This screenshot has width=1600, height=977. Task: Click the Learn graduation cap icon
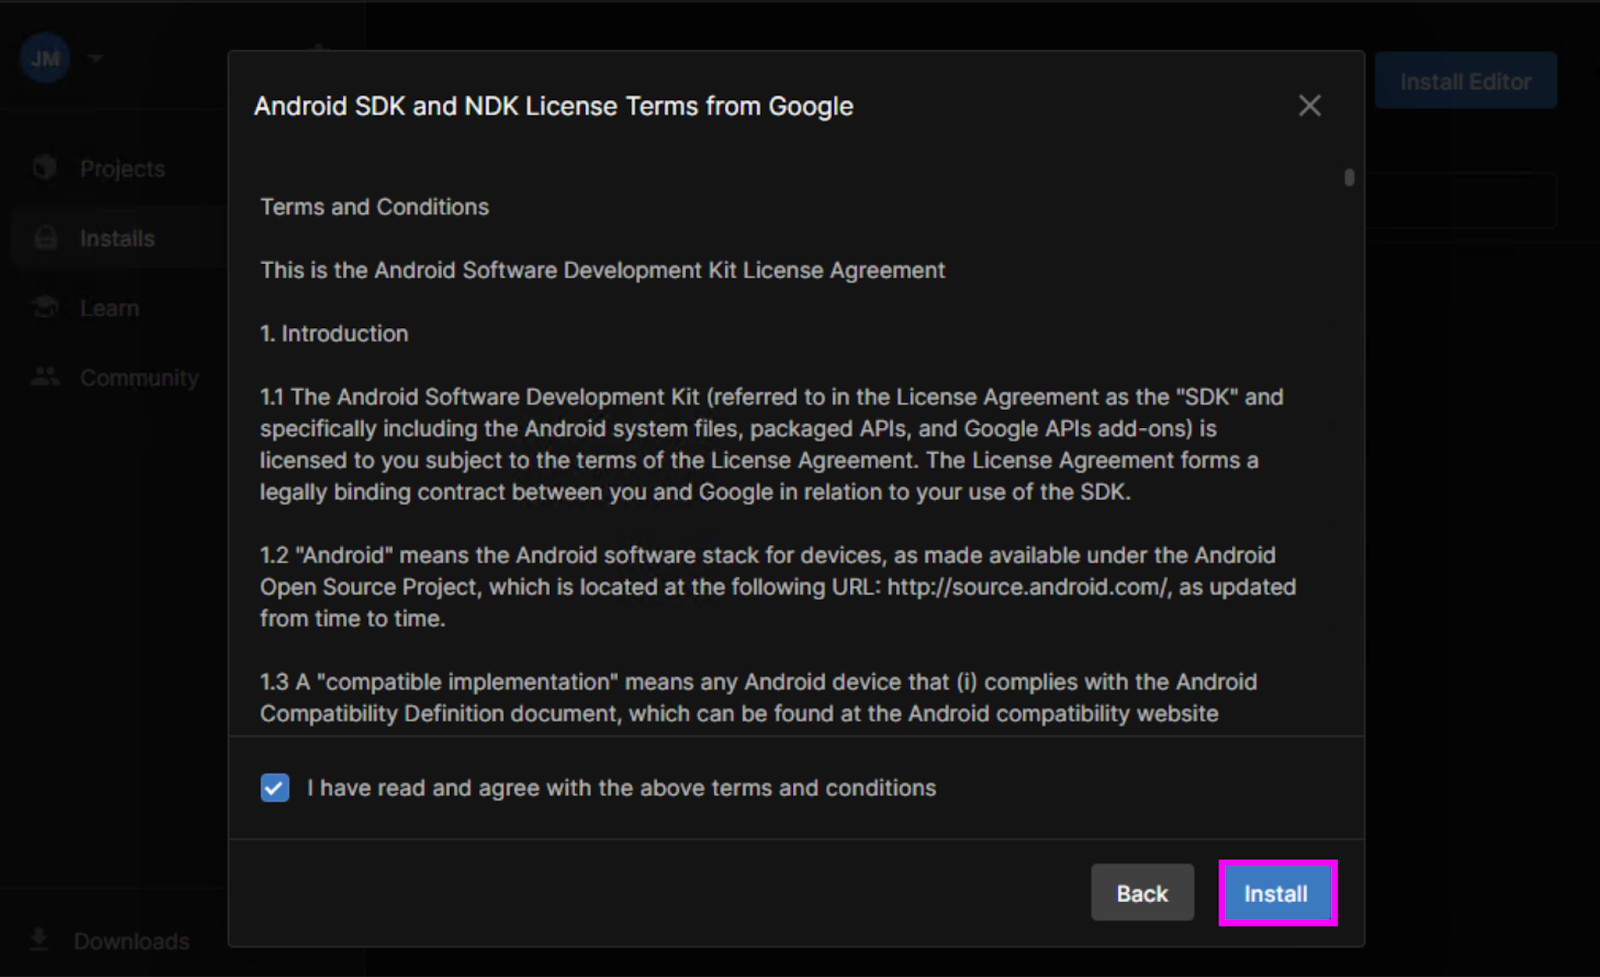tap(45, 308)
